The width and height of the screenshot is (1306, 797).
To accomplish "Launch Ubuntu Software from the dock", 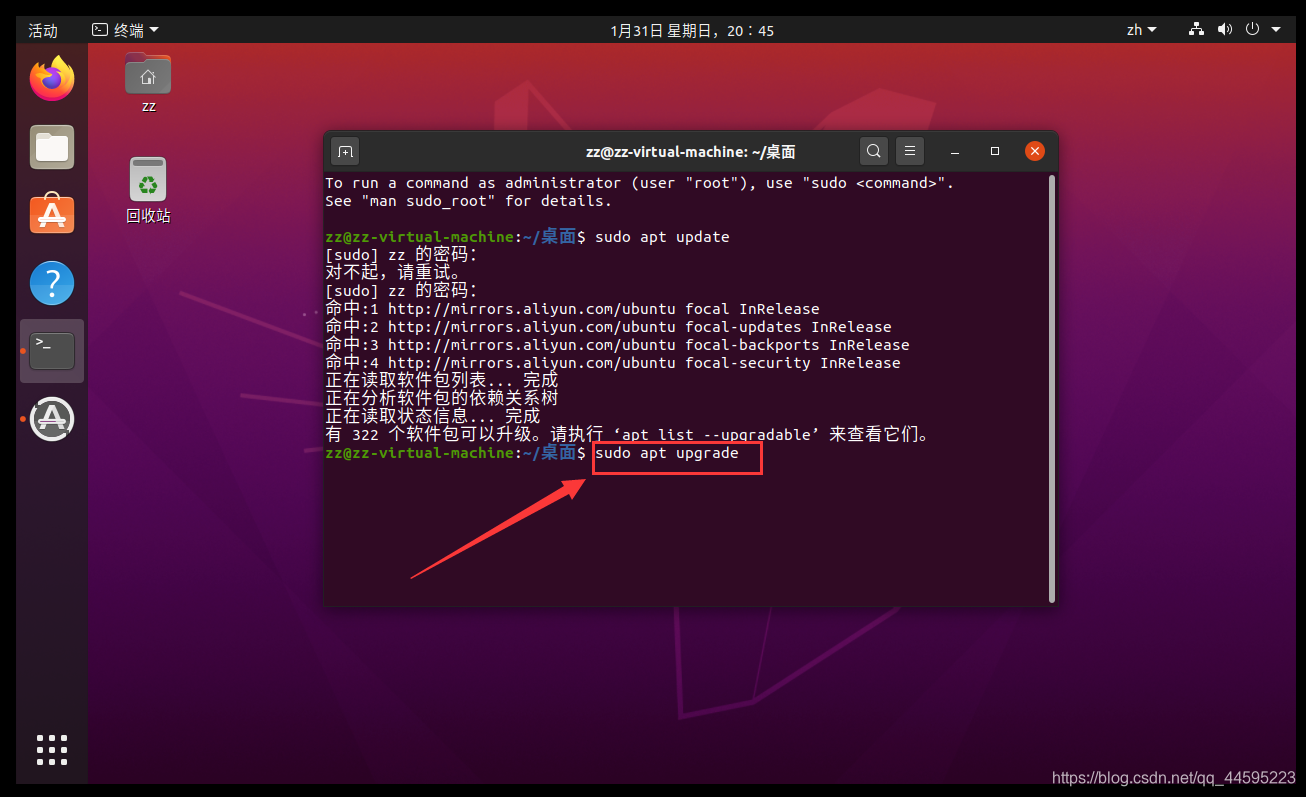I will [52, 215].
